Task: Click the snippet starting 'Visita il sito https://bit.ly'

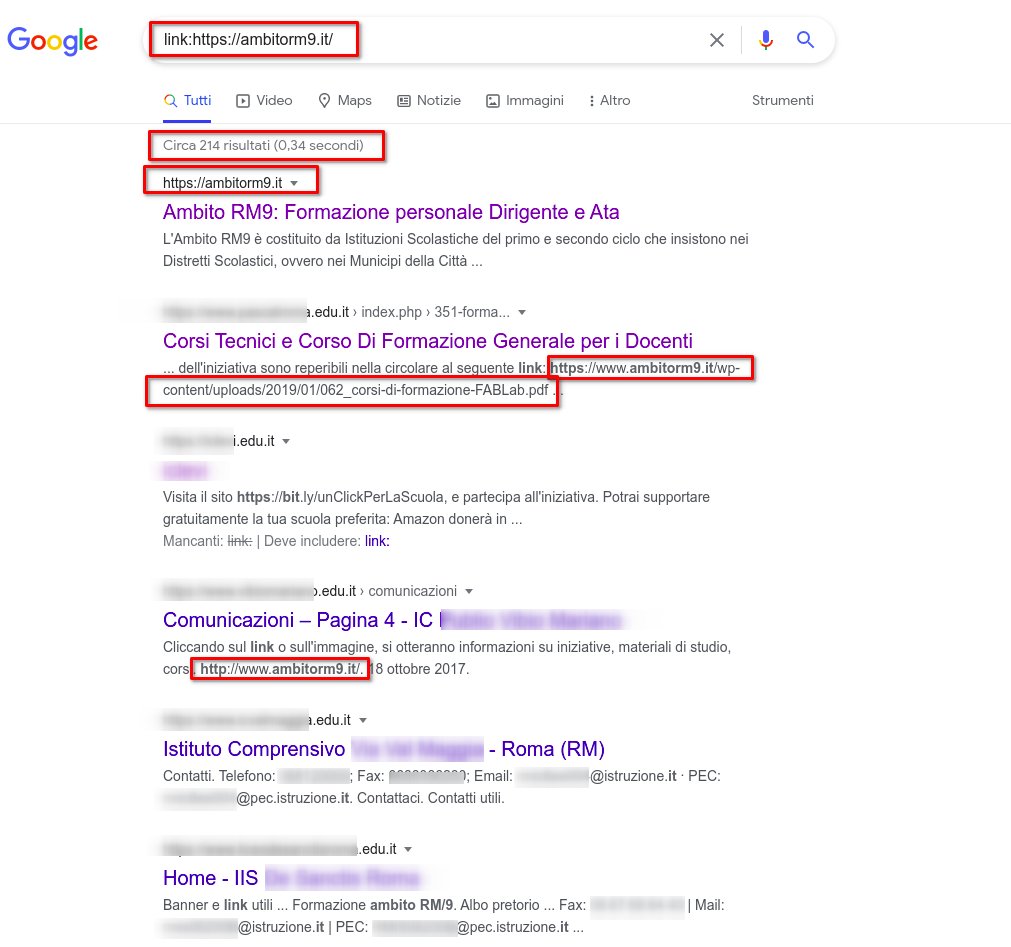Action: coord(436,508)
